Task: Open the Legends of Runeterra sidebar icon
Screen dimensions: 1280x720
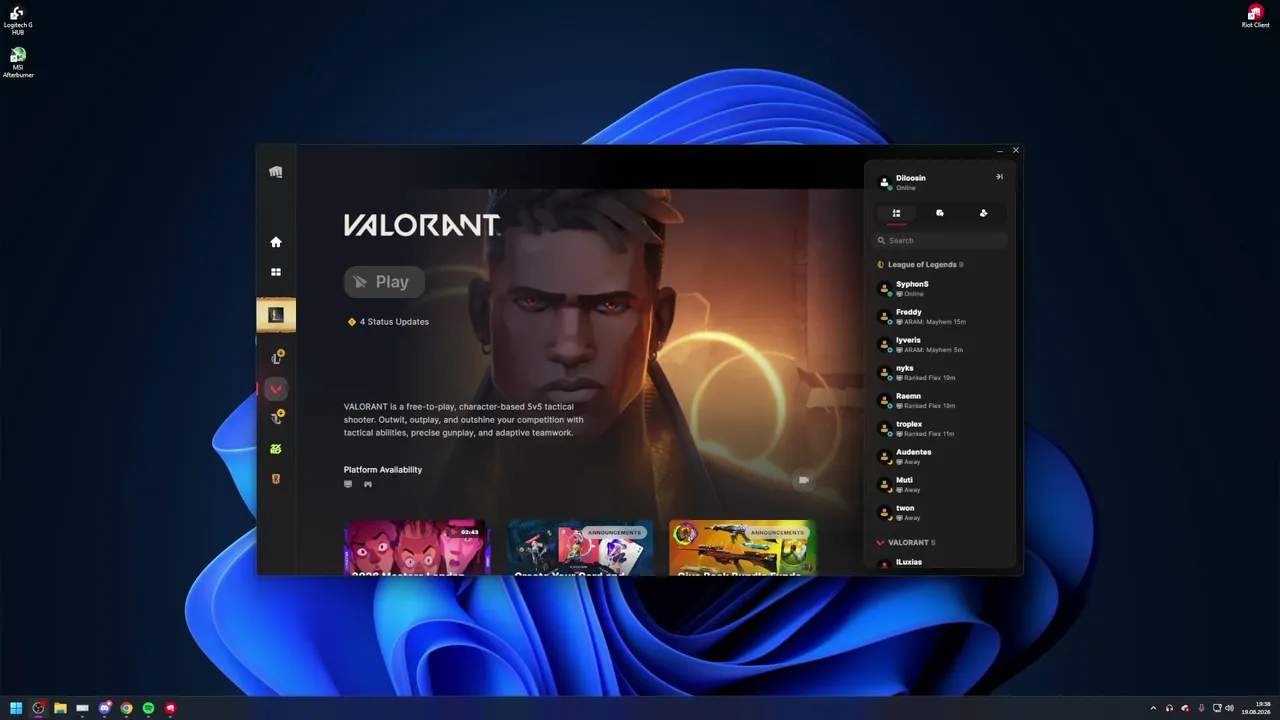Action: pyautogui.click(x=276, y=479)
